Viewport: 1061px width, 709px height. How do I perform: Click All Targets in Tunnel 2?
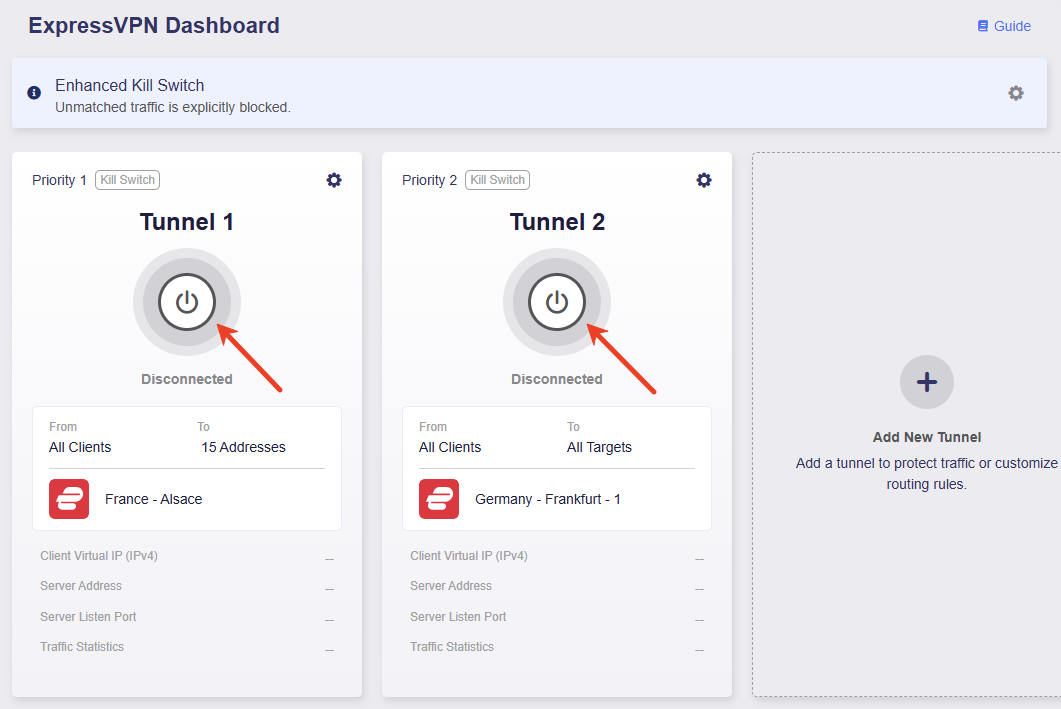tap(600, 447)
